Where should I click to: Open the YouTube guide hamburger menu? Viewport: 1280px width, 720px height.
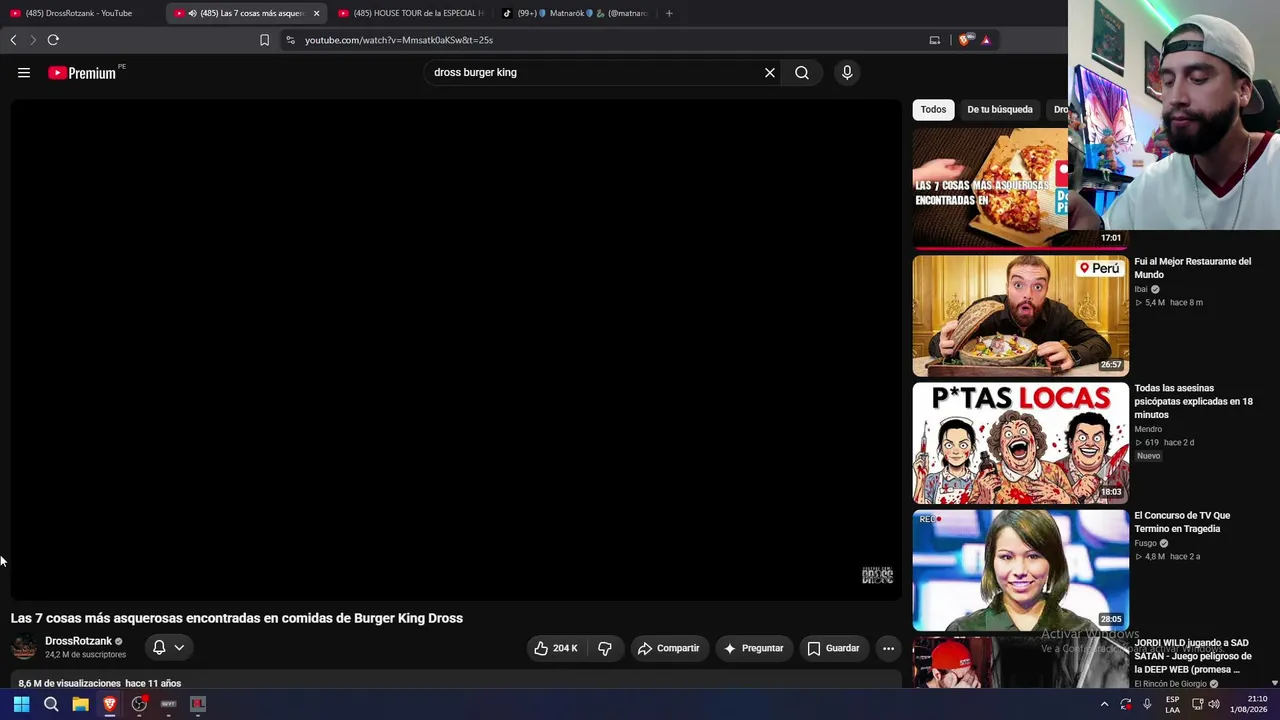click(24, 72)
